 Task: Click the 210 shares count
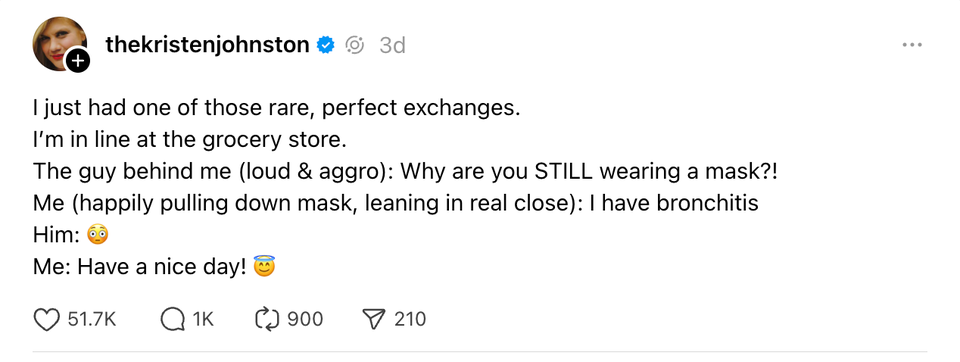[410, 319]
